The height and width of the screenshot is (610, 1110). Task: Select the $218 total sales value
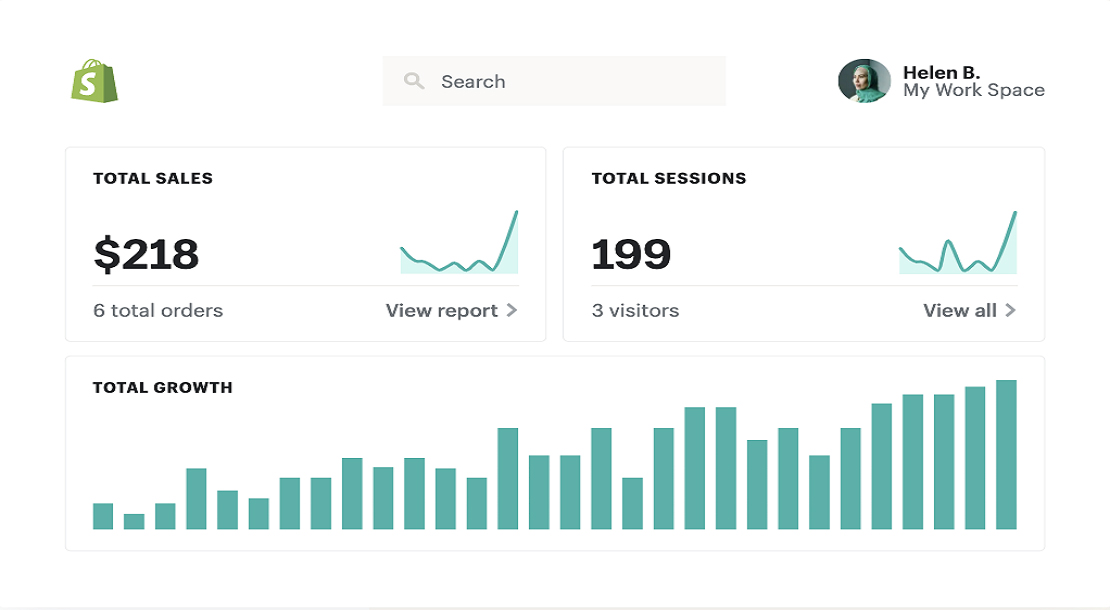point(146,254)
